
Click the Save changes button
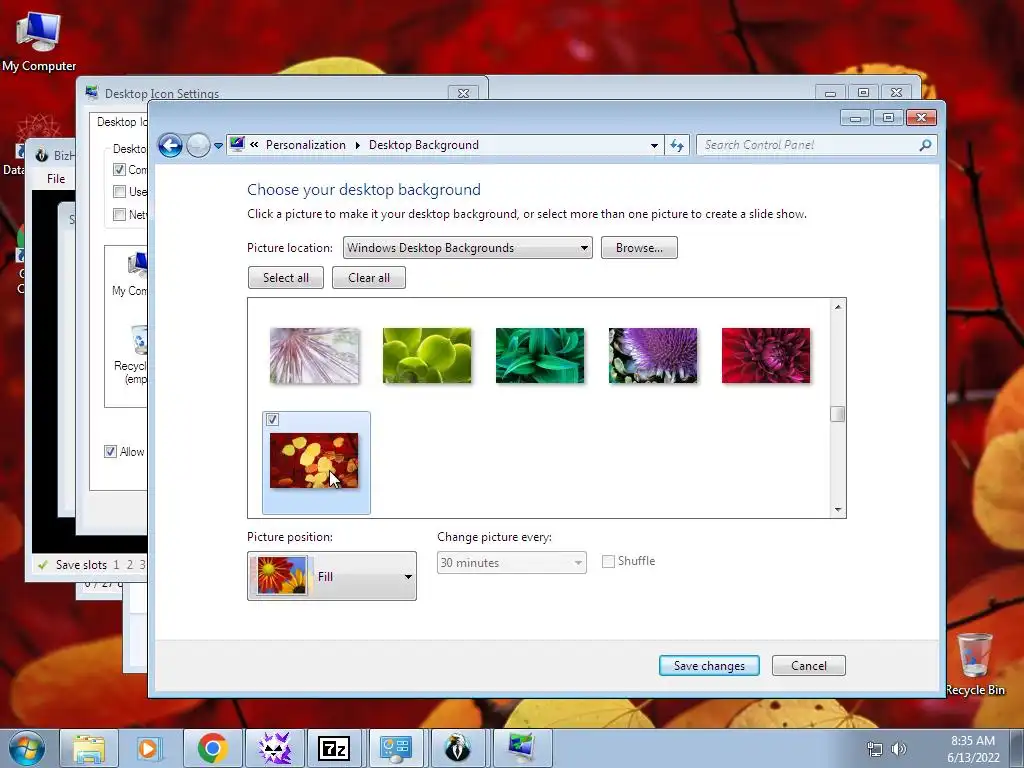[x=709, y=665]
